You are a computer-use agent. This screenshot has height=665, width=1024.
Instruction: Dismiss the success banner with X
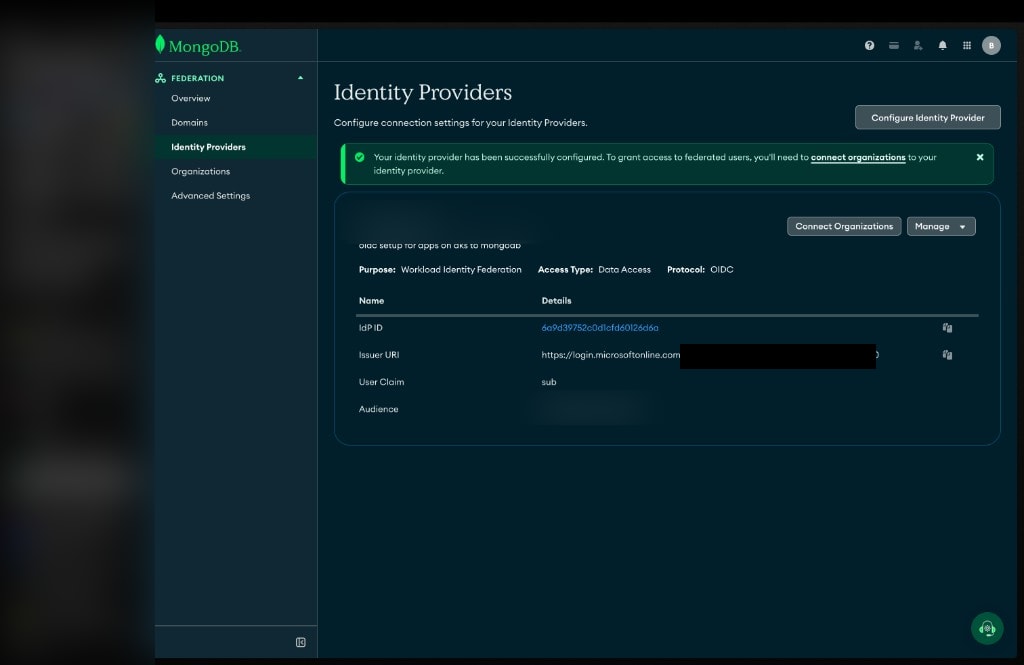(980, 157)
